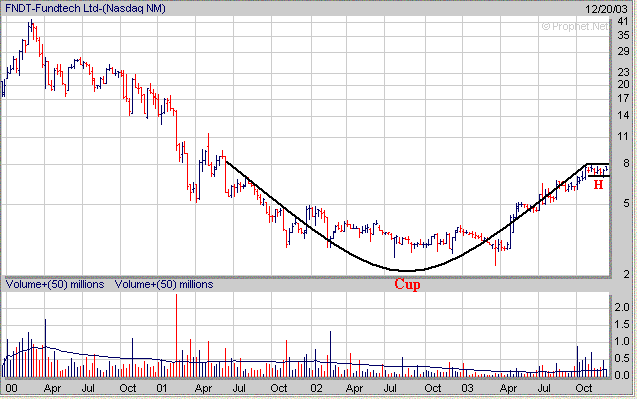This screenshot has height=399, width=639.
Task: Click the tallest red volume spike bar
Action: tap(176, 335)
